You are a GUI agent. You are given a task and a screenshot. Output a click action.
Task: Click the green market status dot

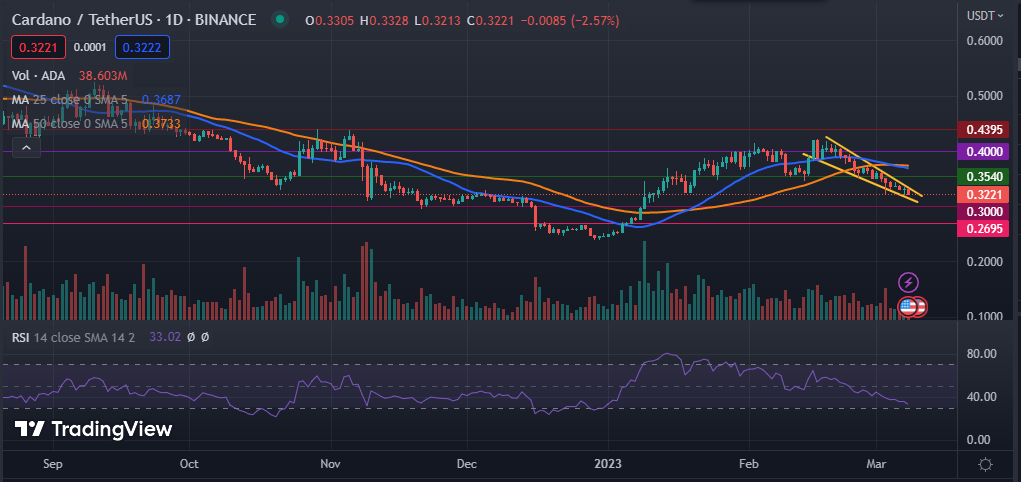pos(279,20)
